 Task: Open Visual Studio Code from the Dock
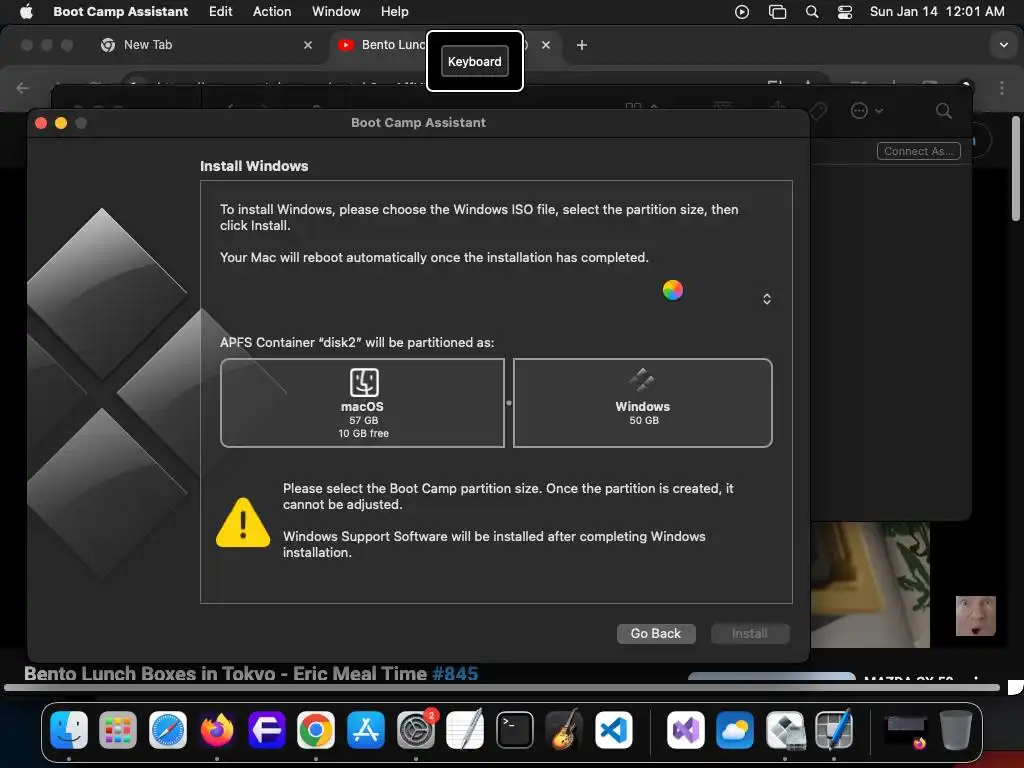614,729
